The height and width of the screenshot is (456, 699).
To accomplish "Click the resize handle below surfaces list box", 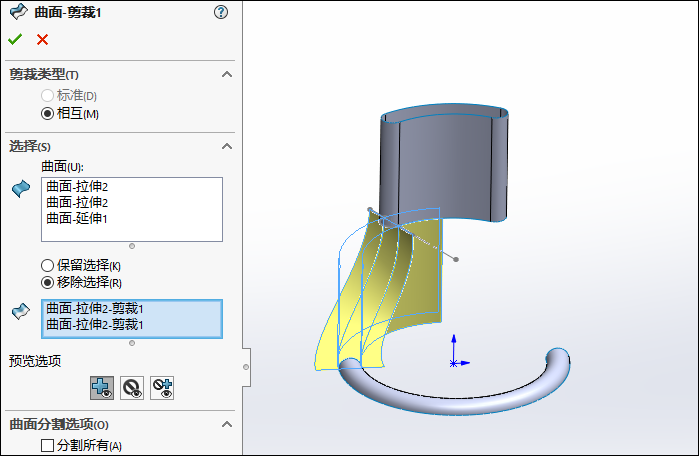I will click(x=132, y=246).
